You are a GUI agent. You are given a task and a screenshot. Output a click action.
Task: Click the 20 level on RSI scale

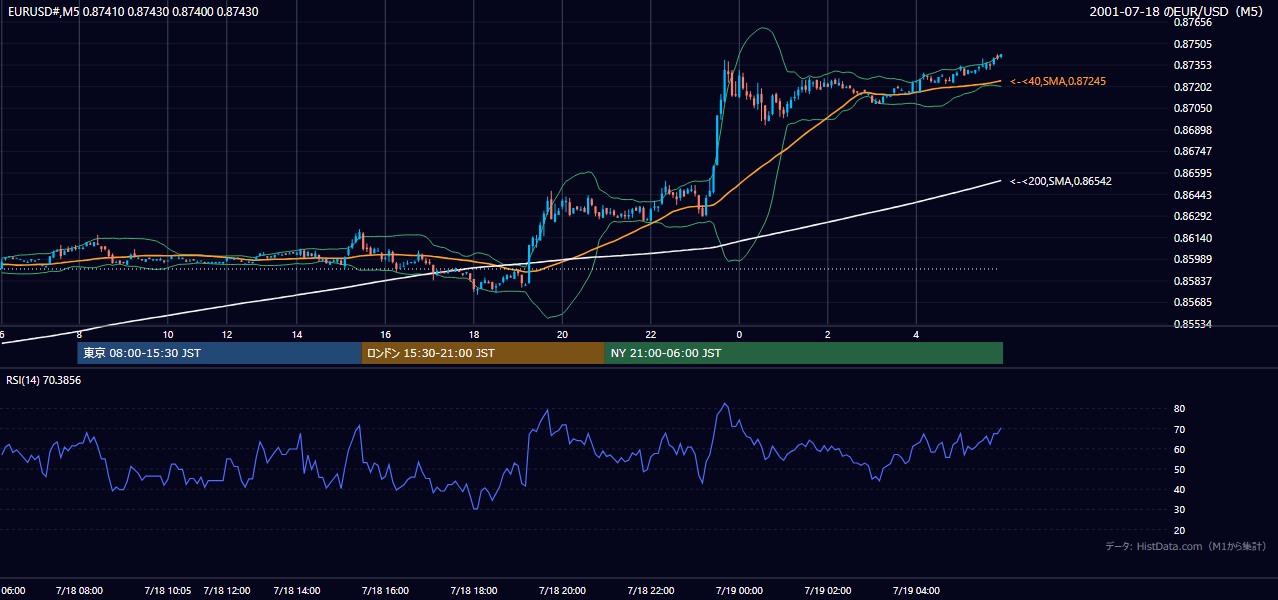click(1179, 530)
